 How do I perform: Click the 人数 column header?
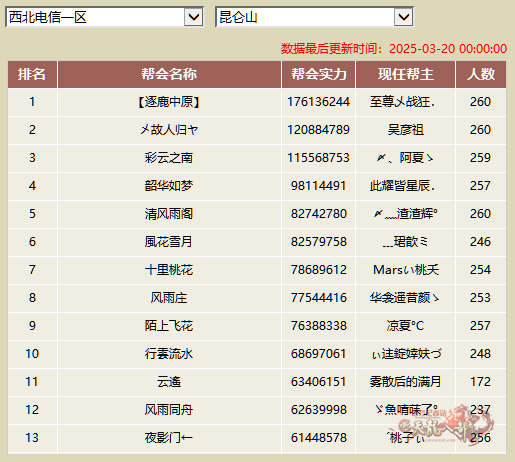(481, 74)
